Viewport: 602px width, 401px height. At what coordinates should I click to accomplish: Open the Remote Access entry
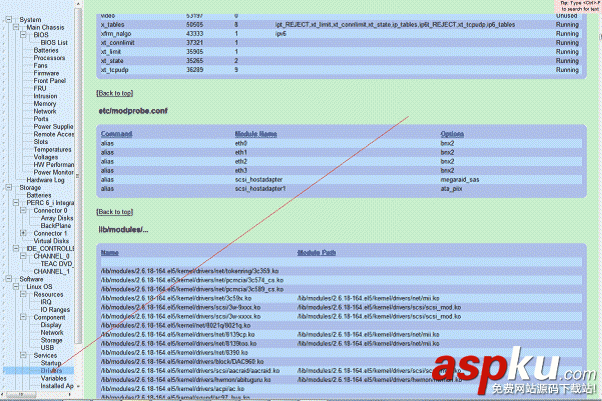tap(53, 134)
